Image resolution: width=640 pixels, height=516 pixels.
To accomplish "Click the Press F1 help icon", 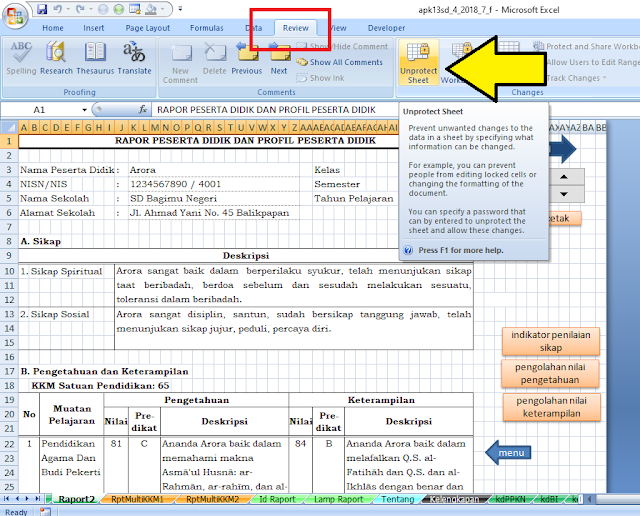I will [408, 250].
